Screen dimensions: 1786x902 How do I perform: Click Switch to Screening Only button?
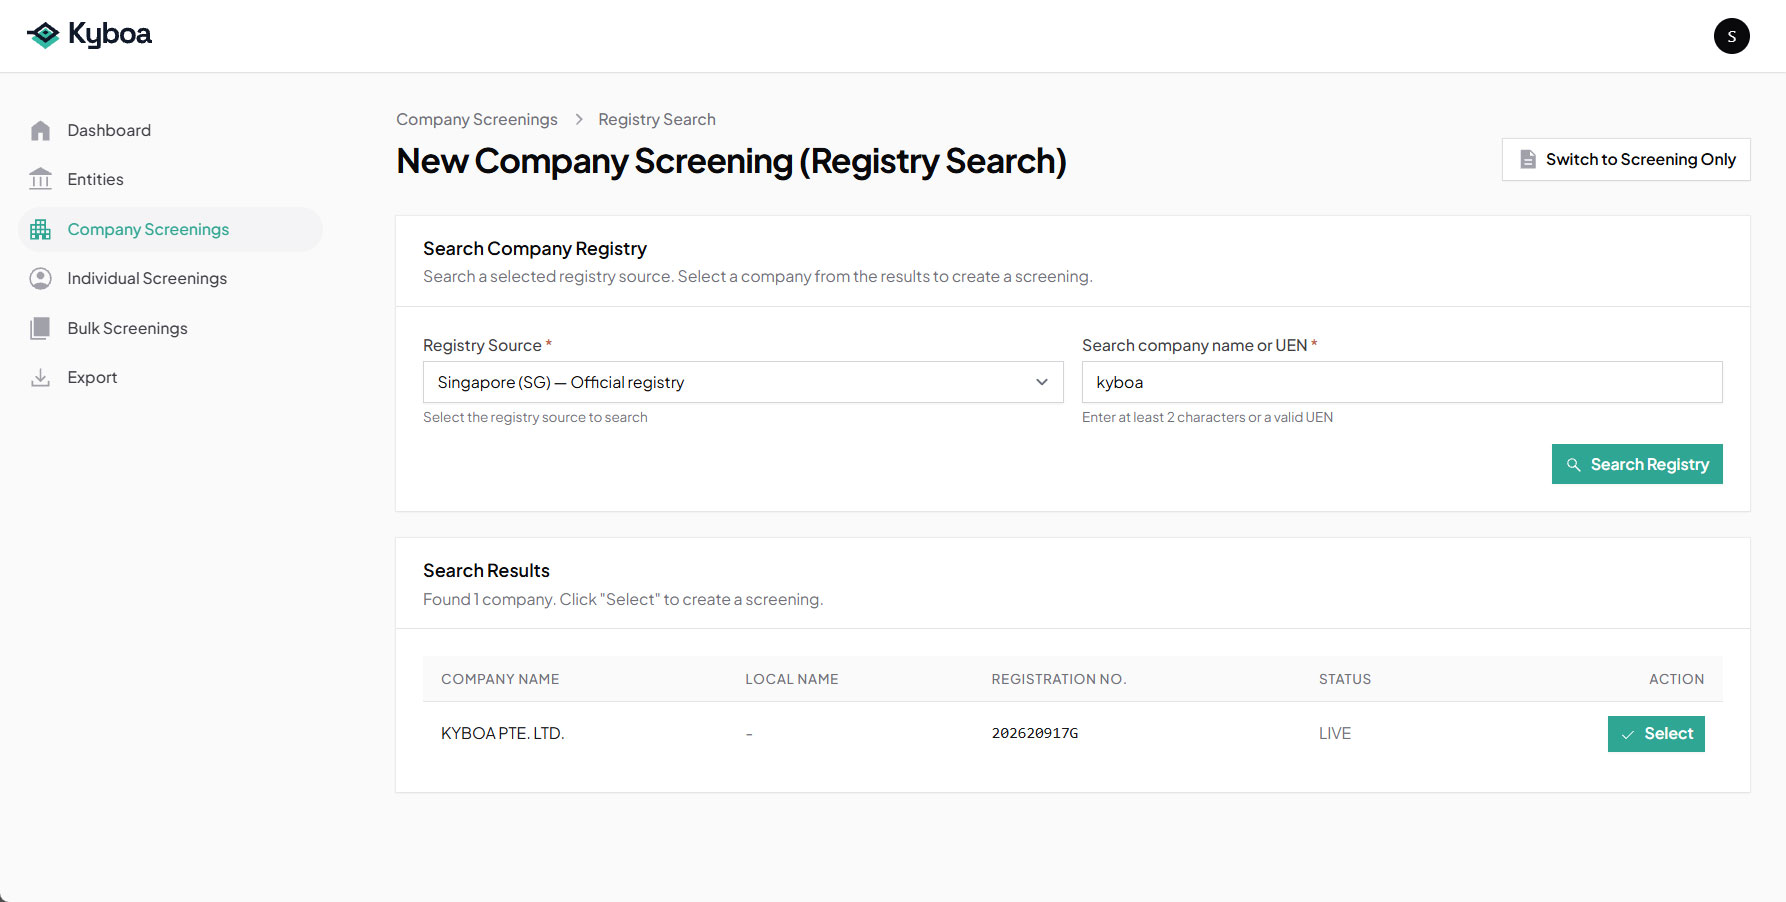pyautogui.click(x=1626, y=159)
